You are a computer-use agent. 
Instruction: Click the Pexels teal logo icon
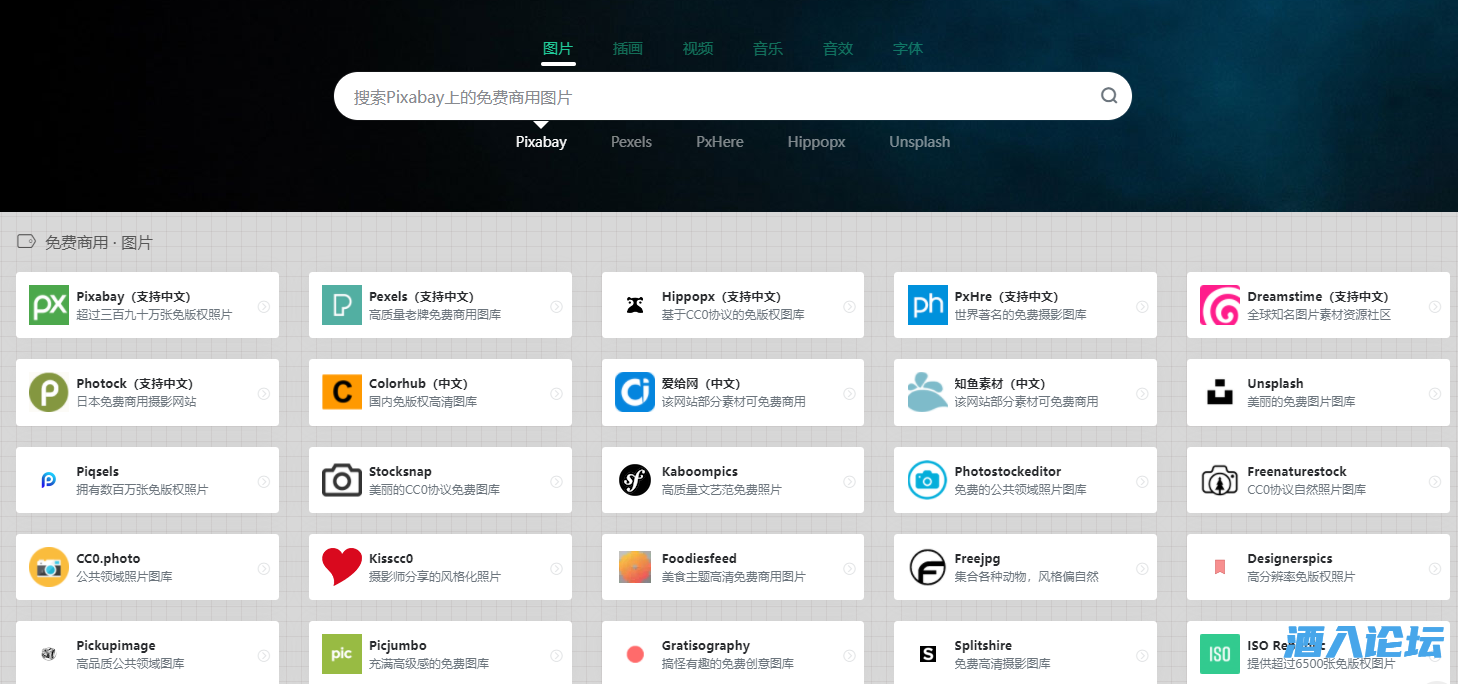click(341, 305)
